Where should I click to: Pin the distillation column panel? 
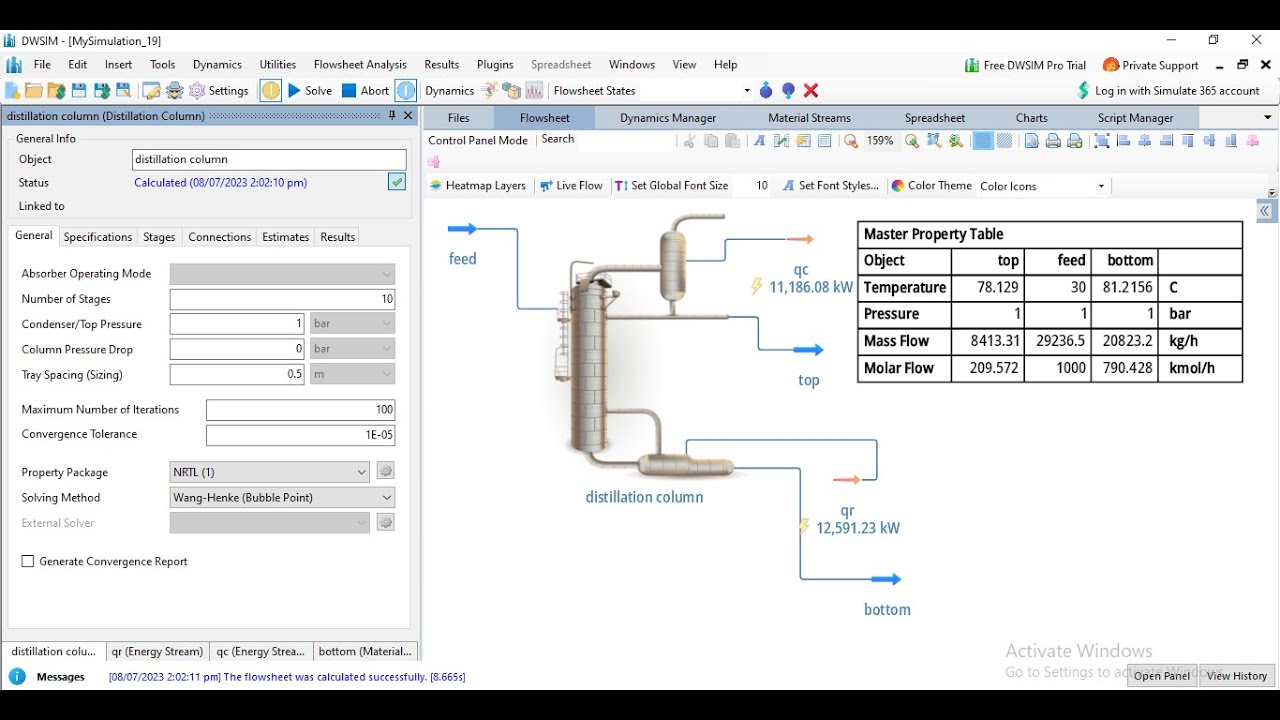[392, 116]
